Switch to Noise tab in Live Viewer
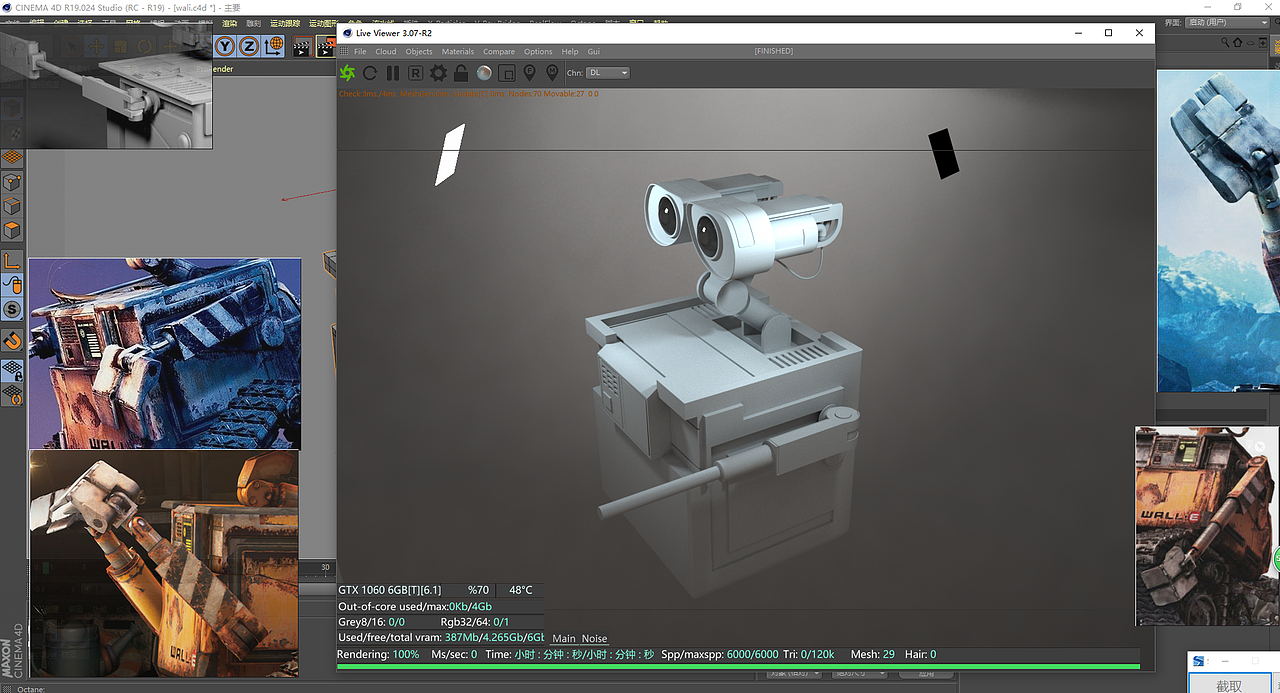The height and width of the screenshot is (693, 1280). [x=594, y=638]
